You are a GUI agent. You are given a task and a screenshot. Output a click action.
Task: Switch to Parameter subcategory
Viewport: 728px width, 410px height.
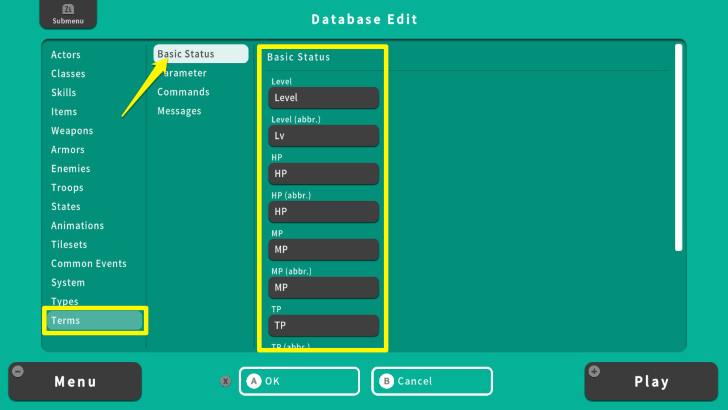182,73
